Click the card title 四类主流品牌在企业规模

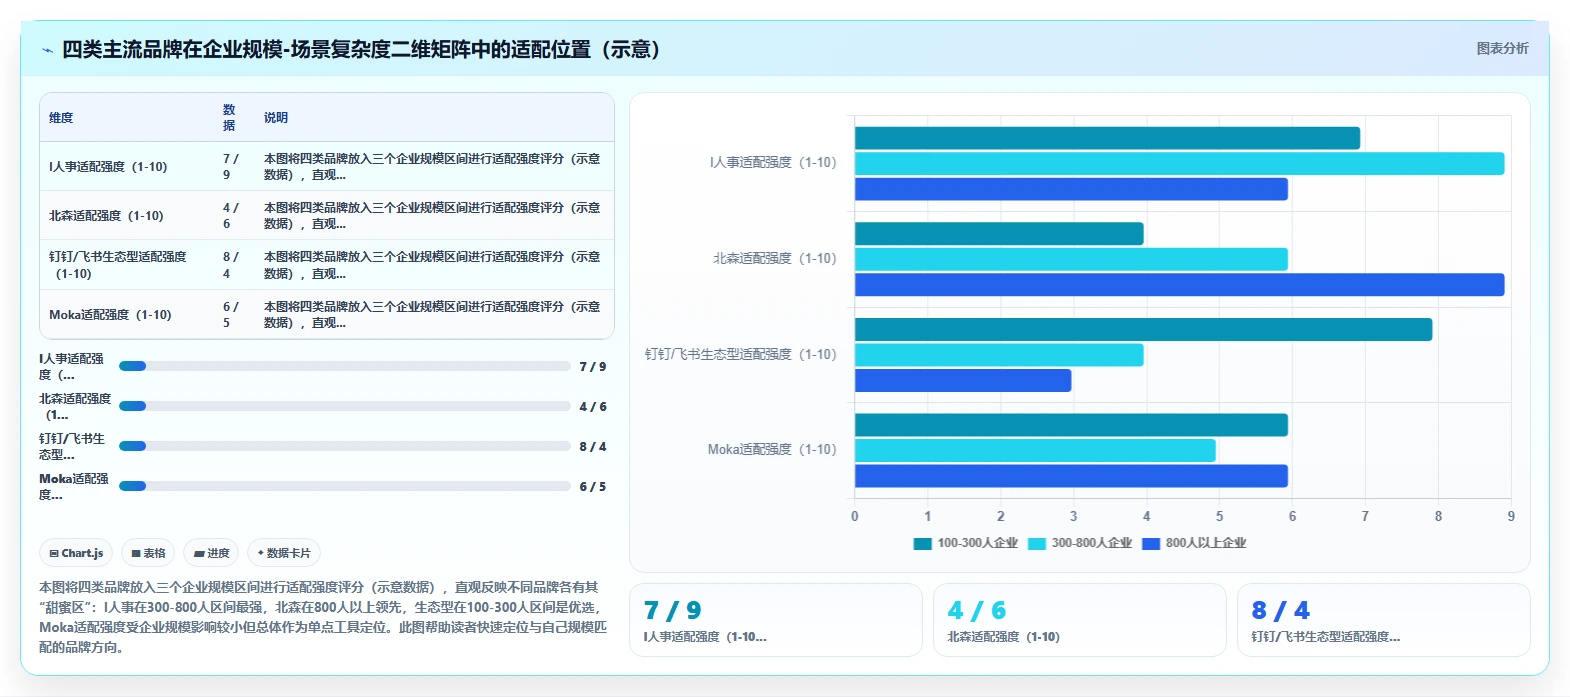coord(361,50)
